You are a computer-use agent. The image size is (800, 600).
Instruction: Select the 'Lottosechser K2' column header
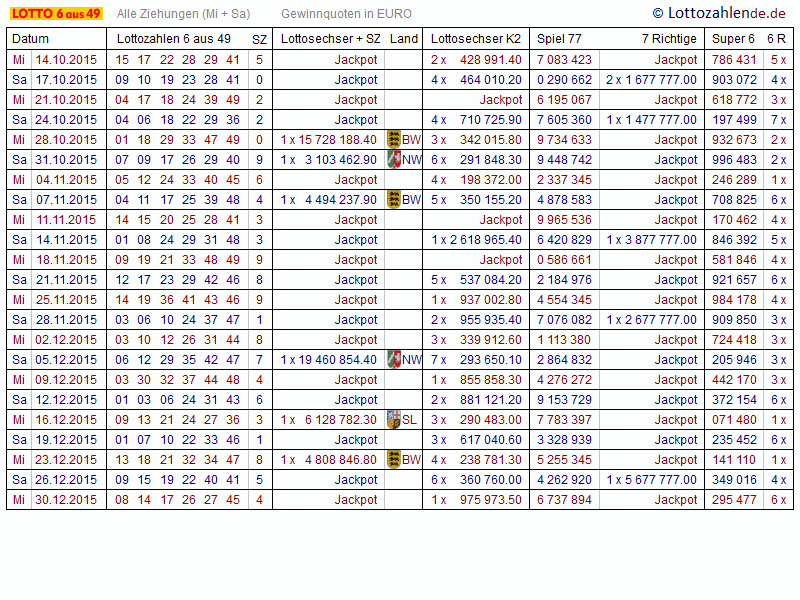click(476, 39)
